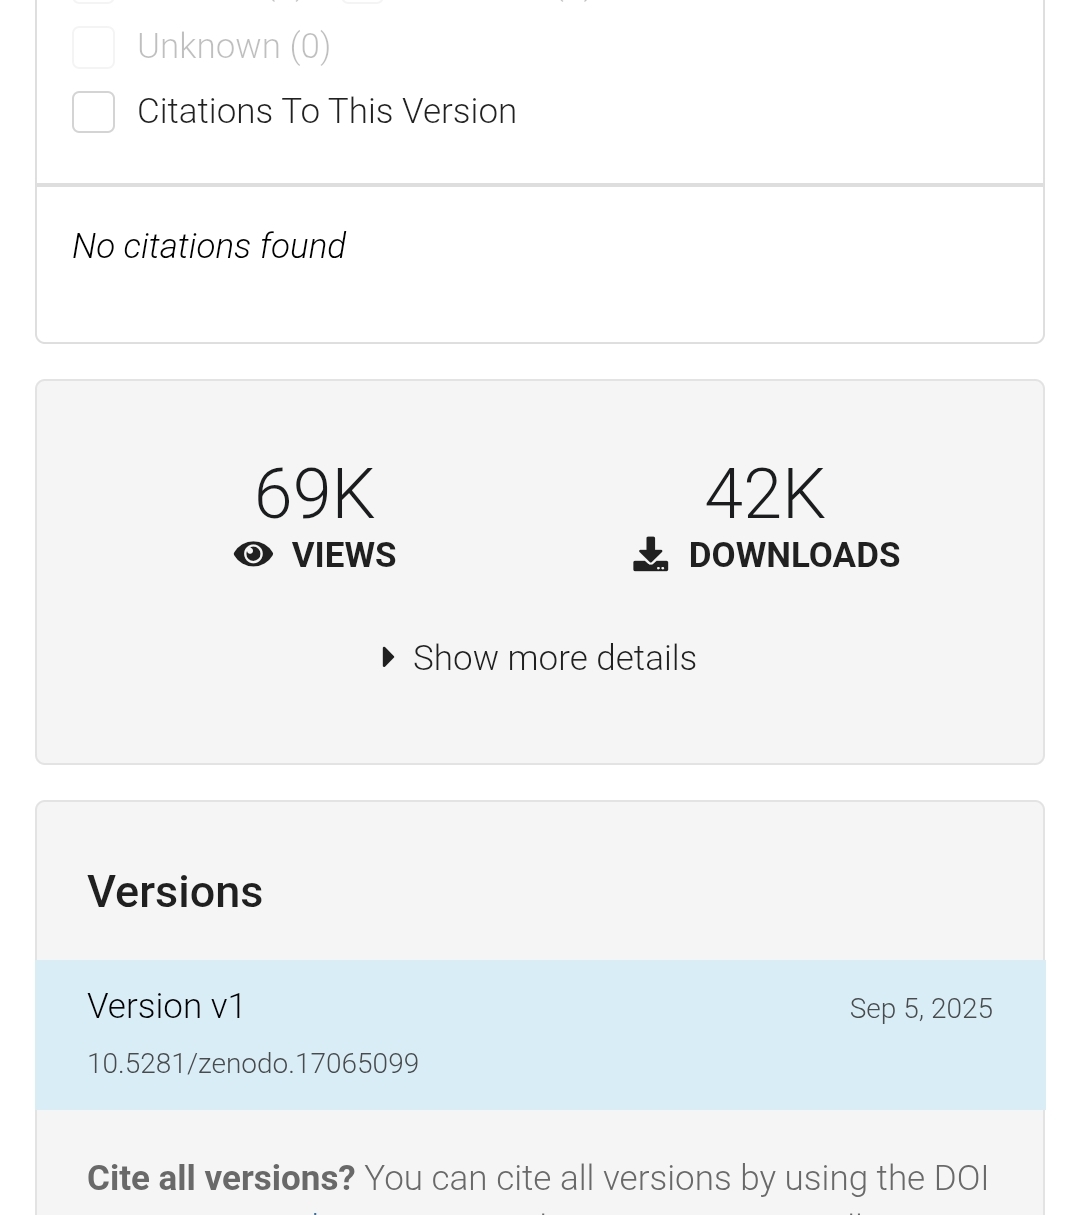The width and height of the screenshot is (1080, 1215).
Task: Click the Sep 5, 2025 version date
Action: tap(920, 1008)
